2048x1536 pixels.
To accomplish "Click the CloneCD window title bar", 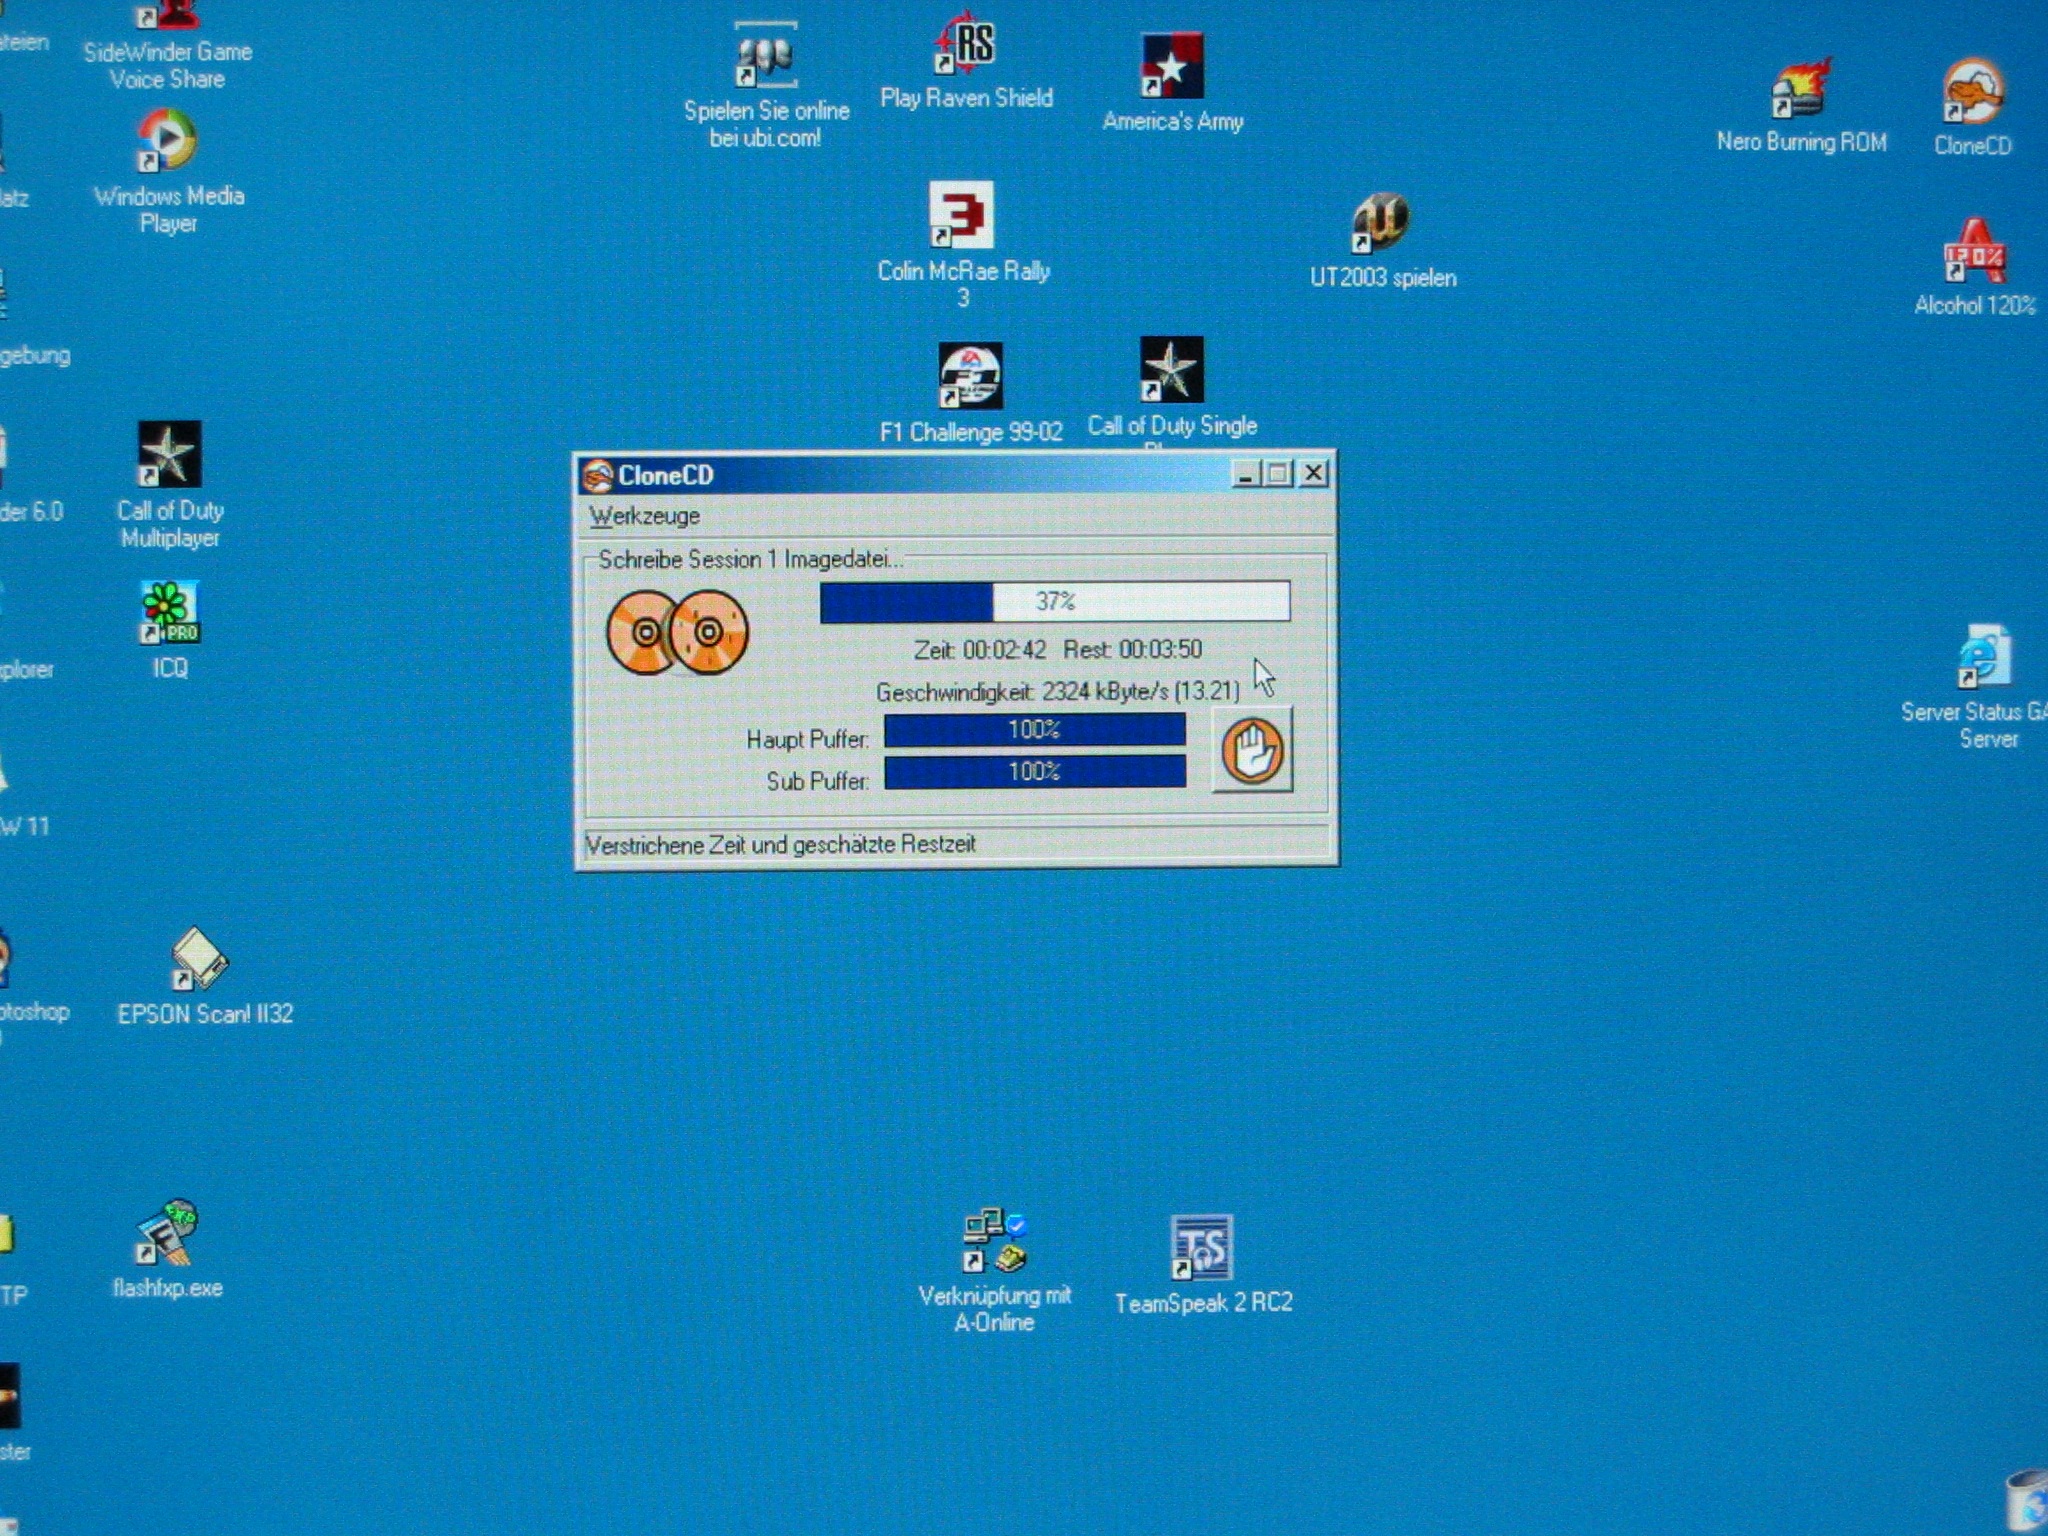I will point(900,475).
